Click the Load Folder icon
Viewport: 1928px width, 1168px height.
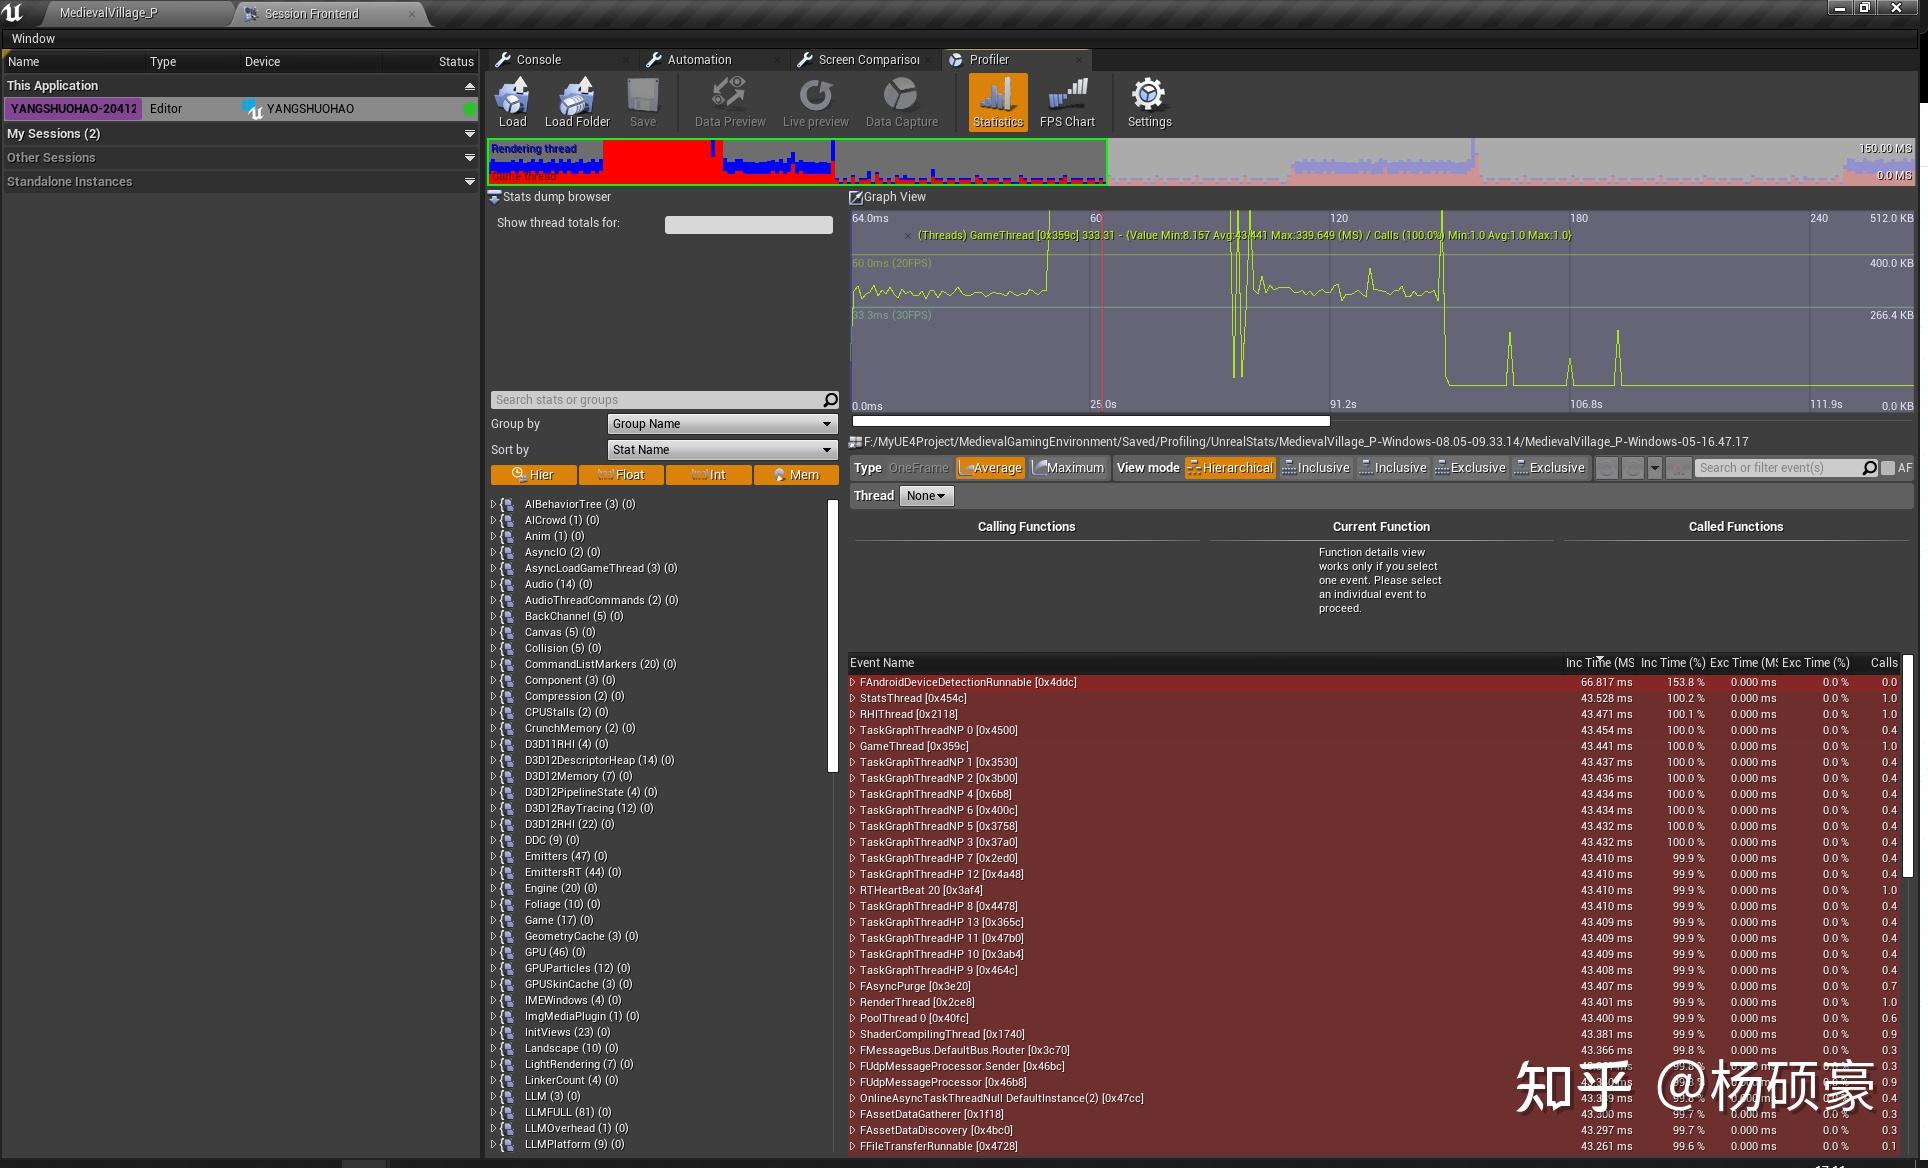(x=577, y=103)
